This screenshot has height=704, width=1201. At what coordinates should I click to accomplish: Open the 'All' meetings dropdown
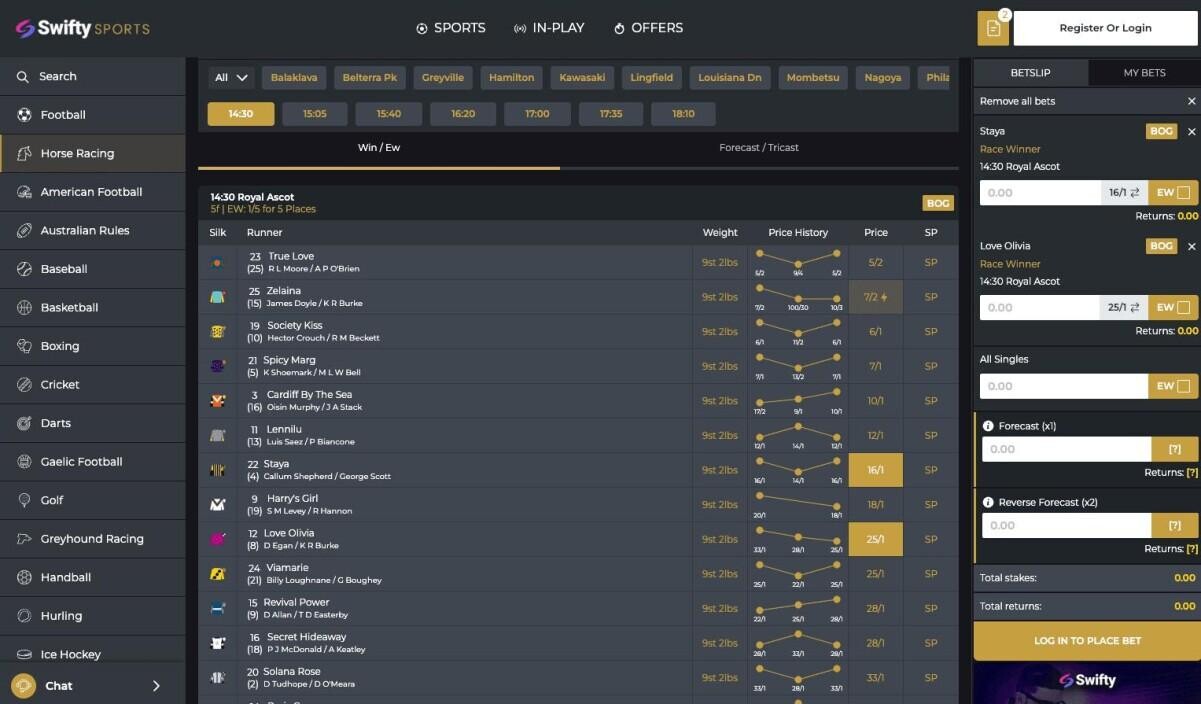[229, 76]
